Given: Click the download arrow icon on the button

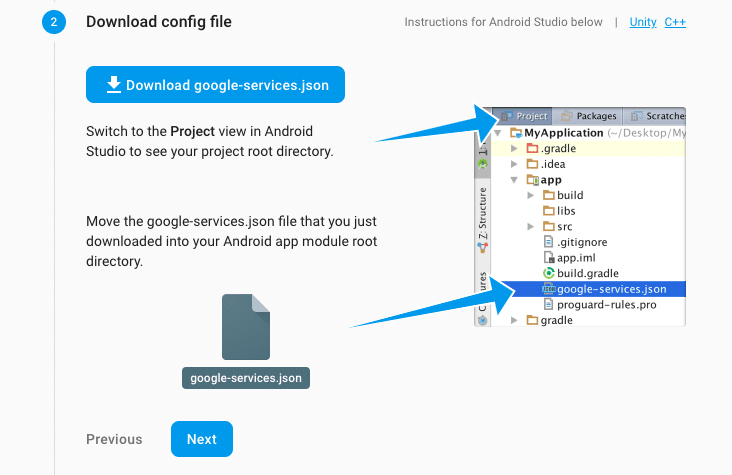Looking at the screenshot, I should (114, 85).
